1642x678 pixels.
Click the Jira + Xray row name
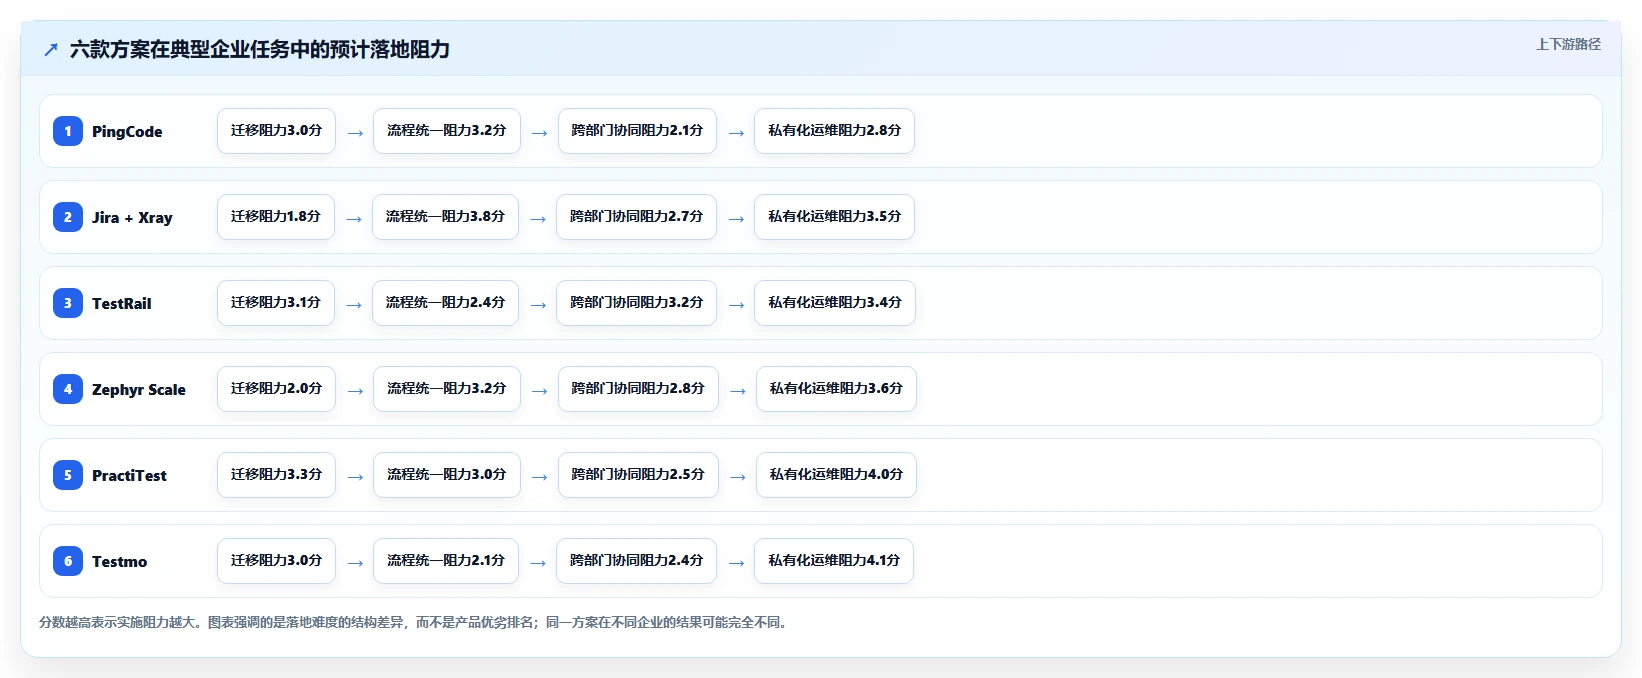pyautogui.click(x=132, y=217)
